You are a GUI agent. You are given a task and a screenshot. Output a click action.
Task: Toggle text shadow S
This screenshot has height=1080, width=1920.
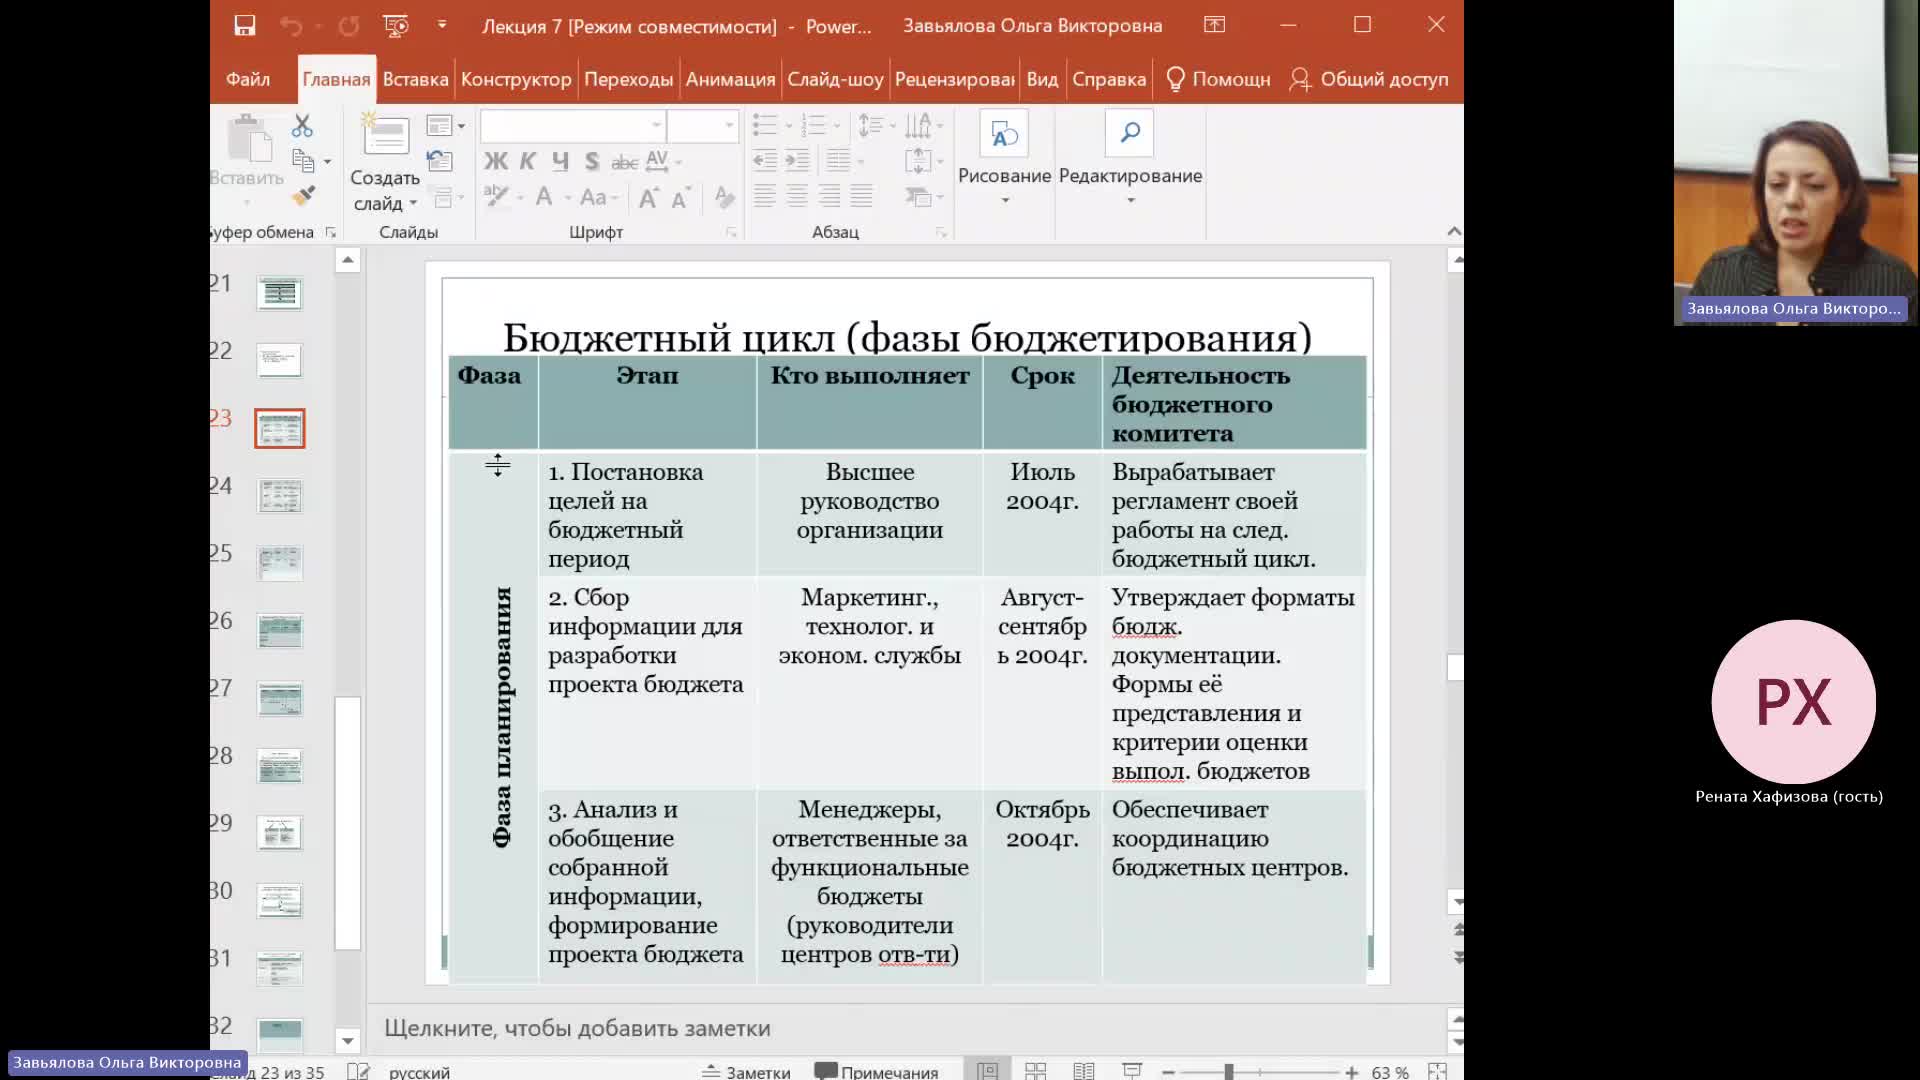point(592,161)
